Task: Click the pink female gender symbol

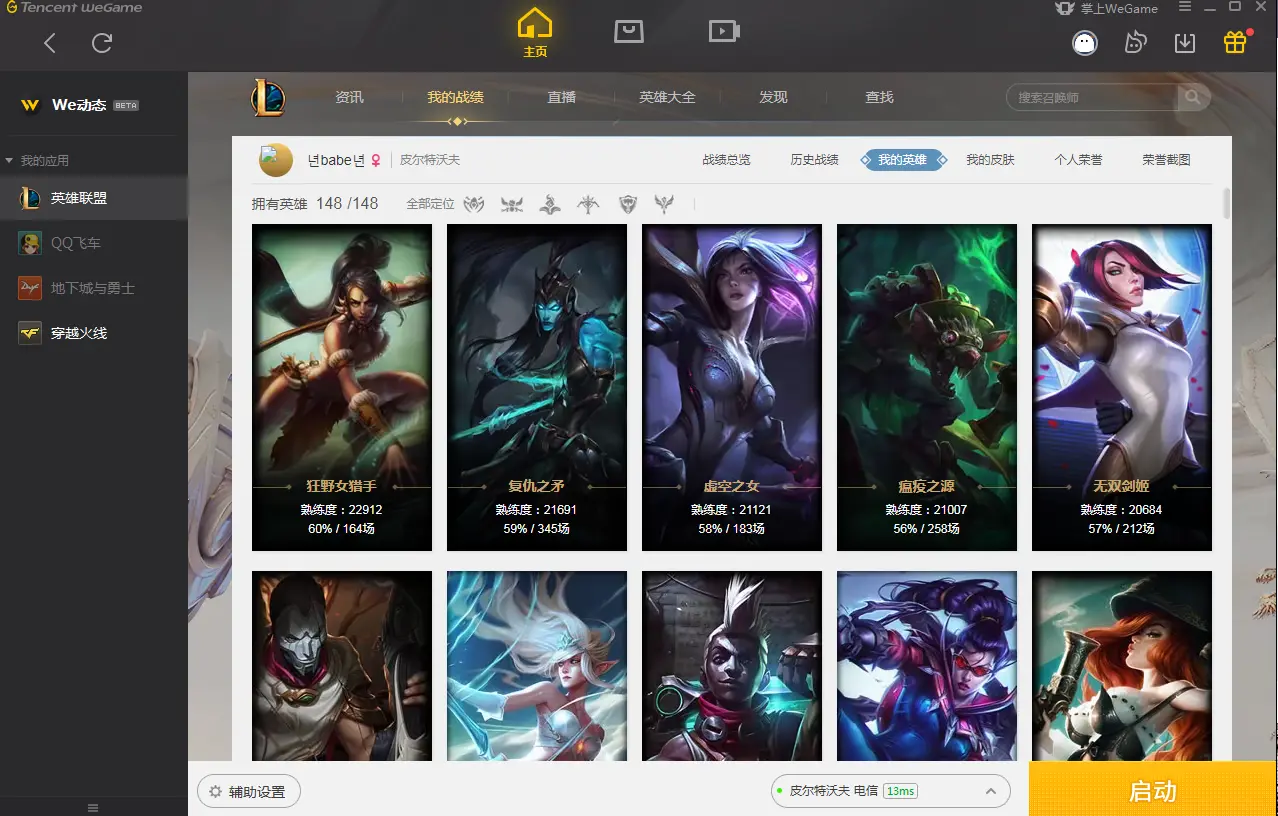Action: tap(376, 160)
